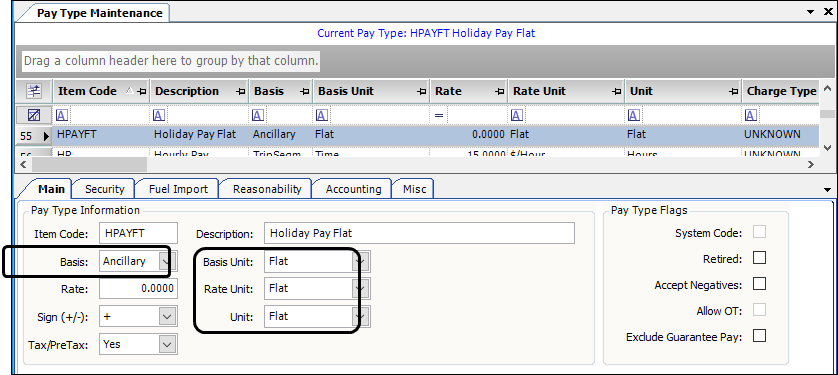Select the HPAYFT Holiday Pay Flat row
Image resolution: width=838 pixels, height=375 pixels.
417,135
